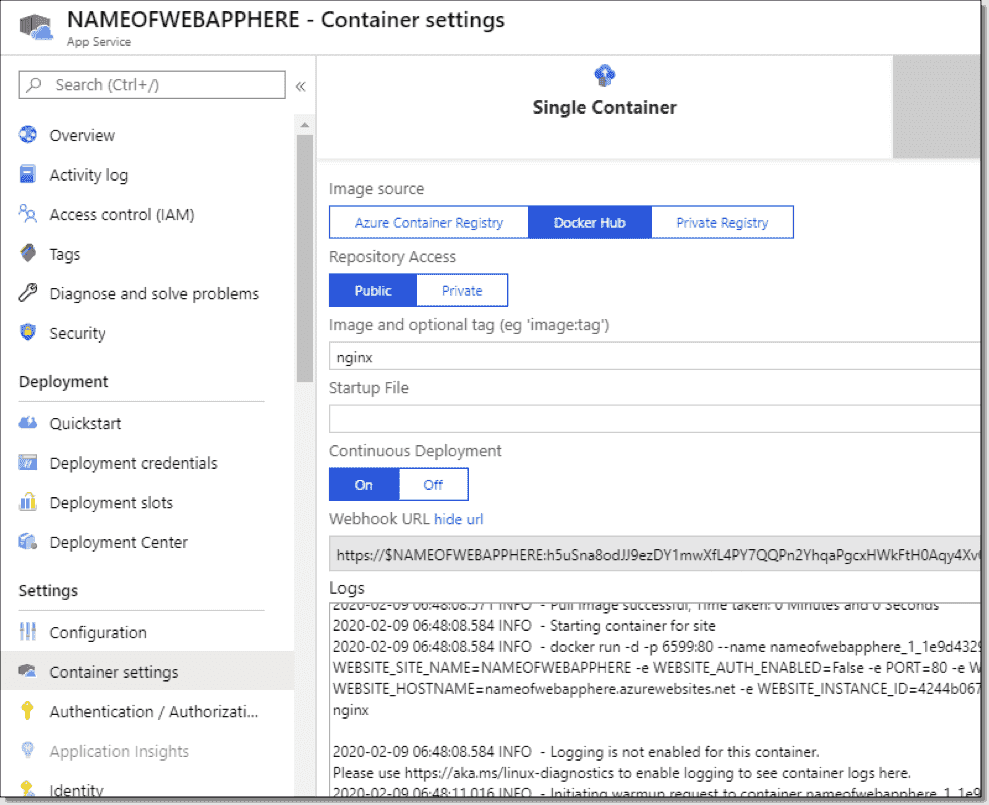Open the Activity log icon
The height and width of the screenshot is (805, 989).
28,175
